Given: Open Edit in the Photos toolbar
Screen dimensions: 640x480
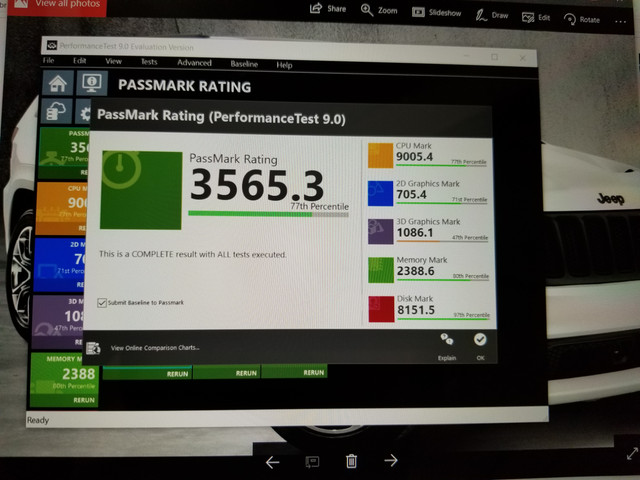Looking at the screenshot, I should (x=528, y=18).
